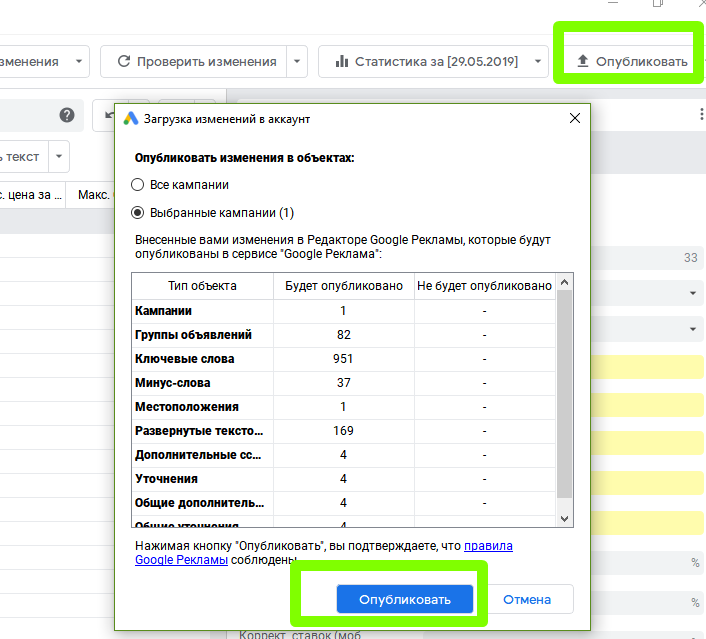Image resolution: width=706 pixels, height=639 pixels.
Task: Click scrollbar down arrow in objects table
Action: 564,519
